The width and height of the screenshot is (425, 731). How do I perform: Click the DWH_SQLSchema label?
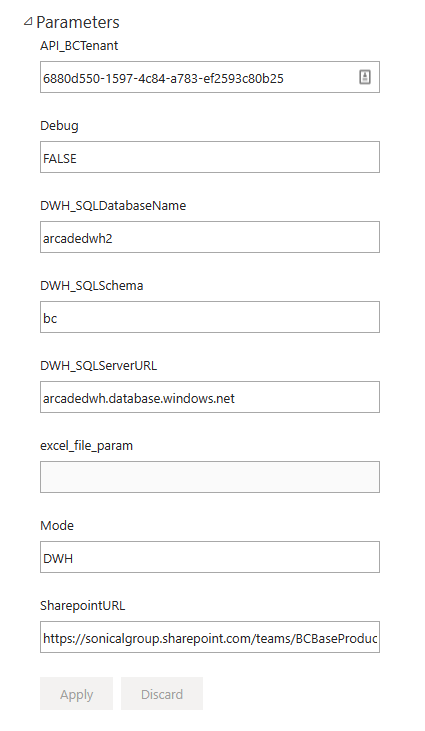tap(92, 286)
